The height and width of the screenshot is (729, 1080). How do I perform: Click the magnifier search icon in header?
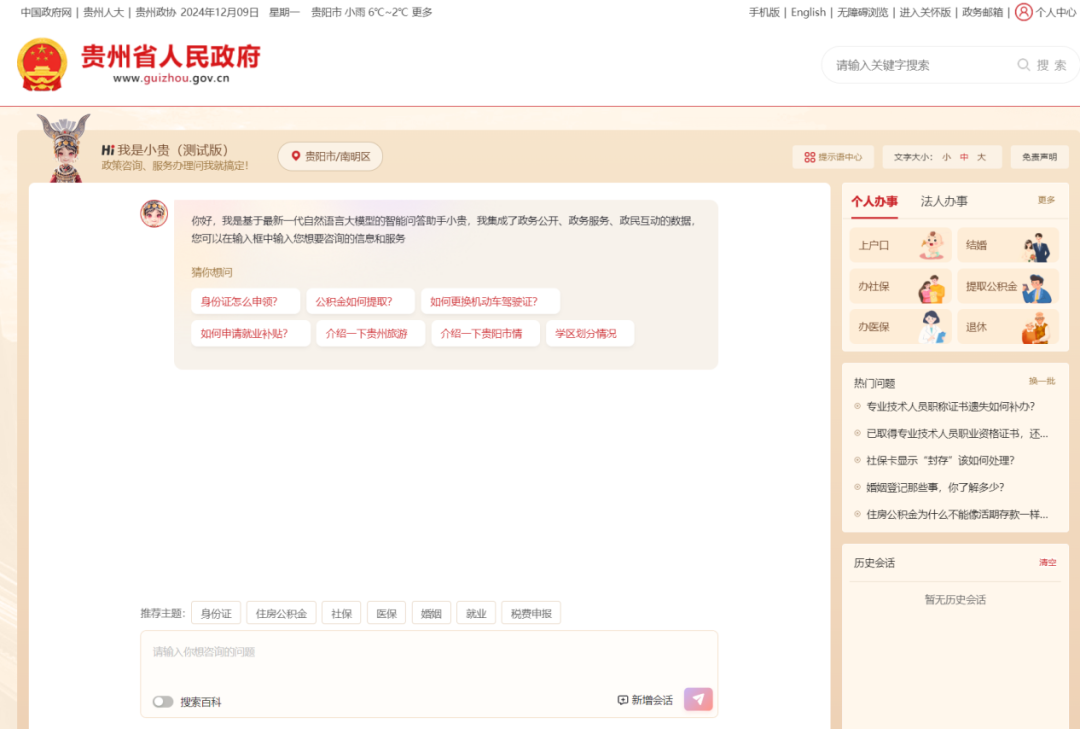[x=1022, y=64]
